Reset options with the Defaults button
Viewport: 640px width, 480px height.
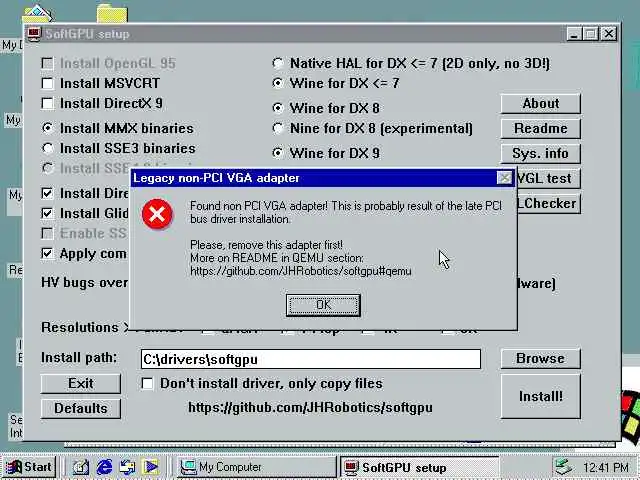[x=81, y=409]
